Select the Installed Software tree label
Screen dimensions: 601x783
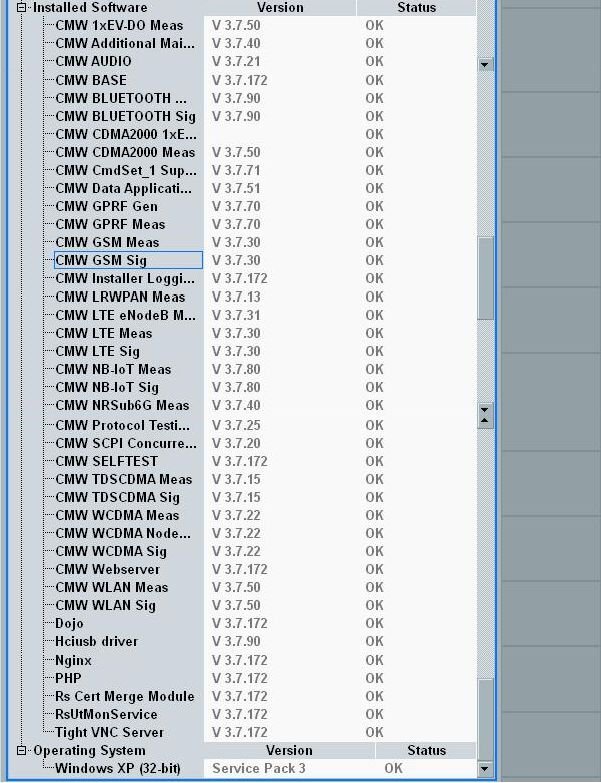(90, 7)
